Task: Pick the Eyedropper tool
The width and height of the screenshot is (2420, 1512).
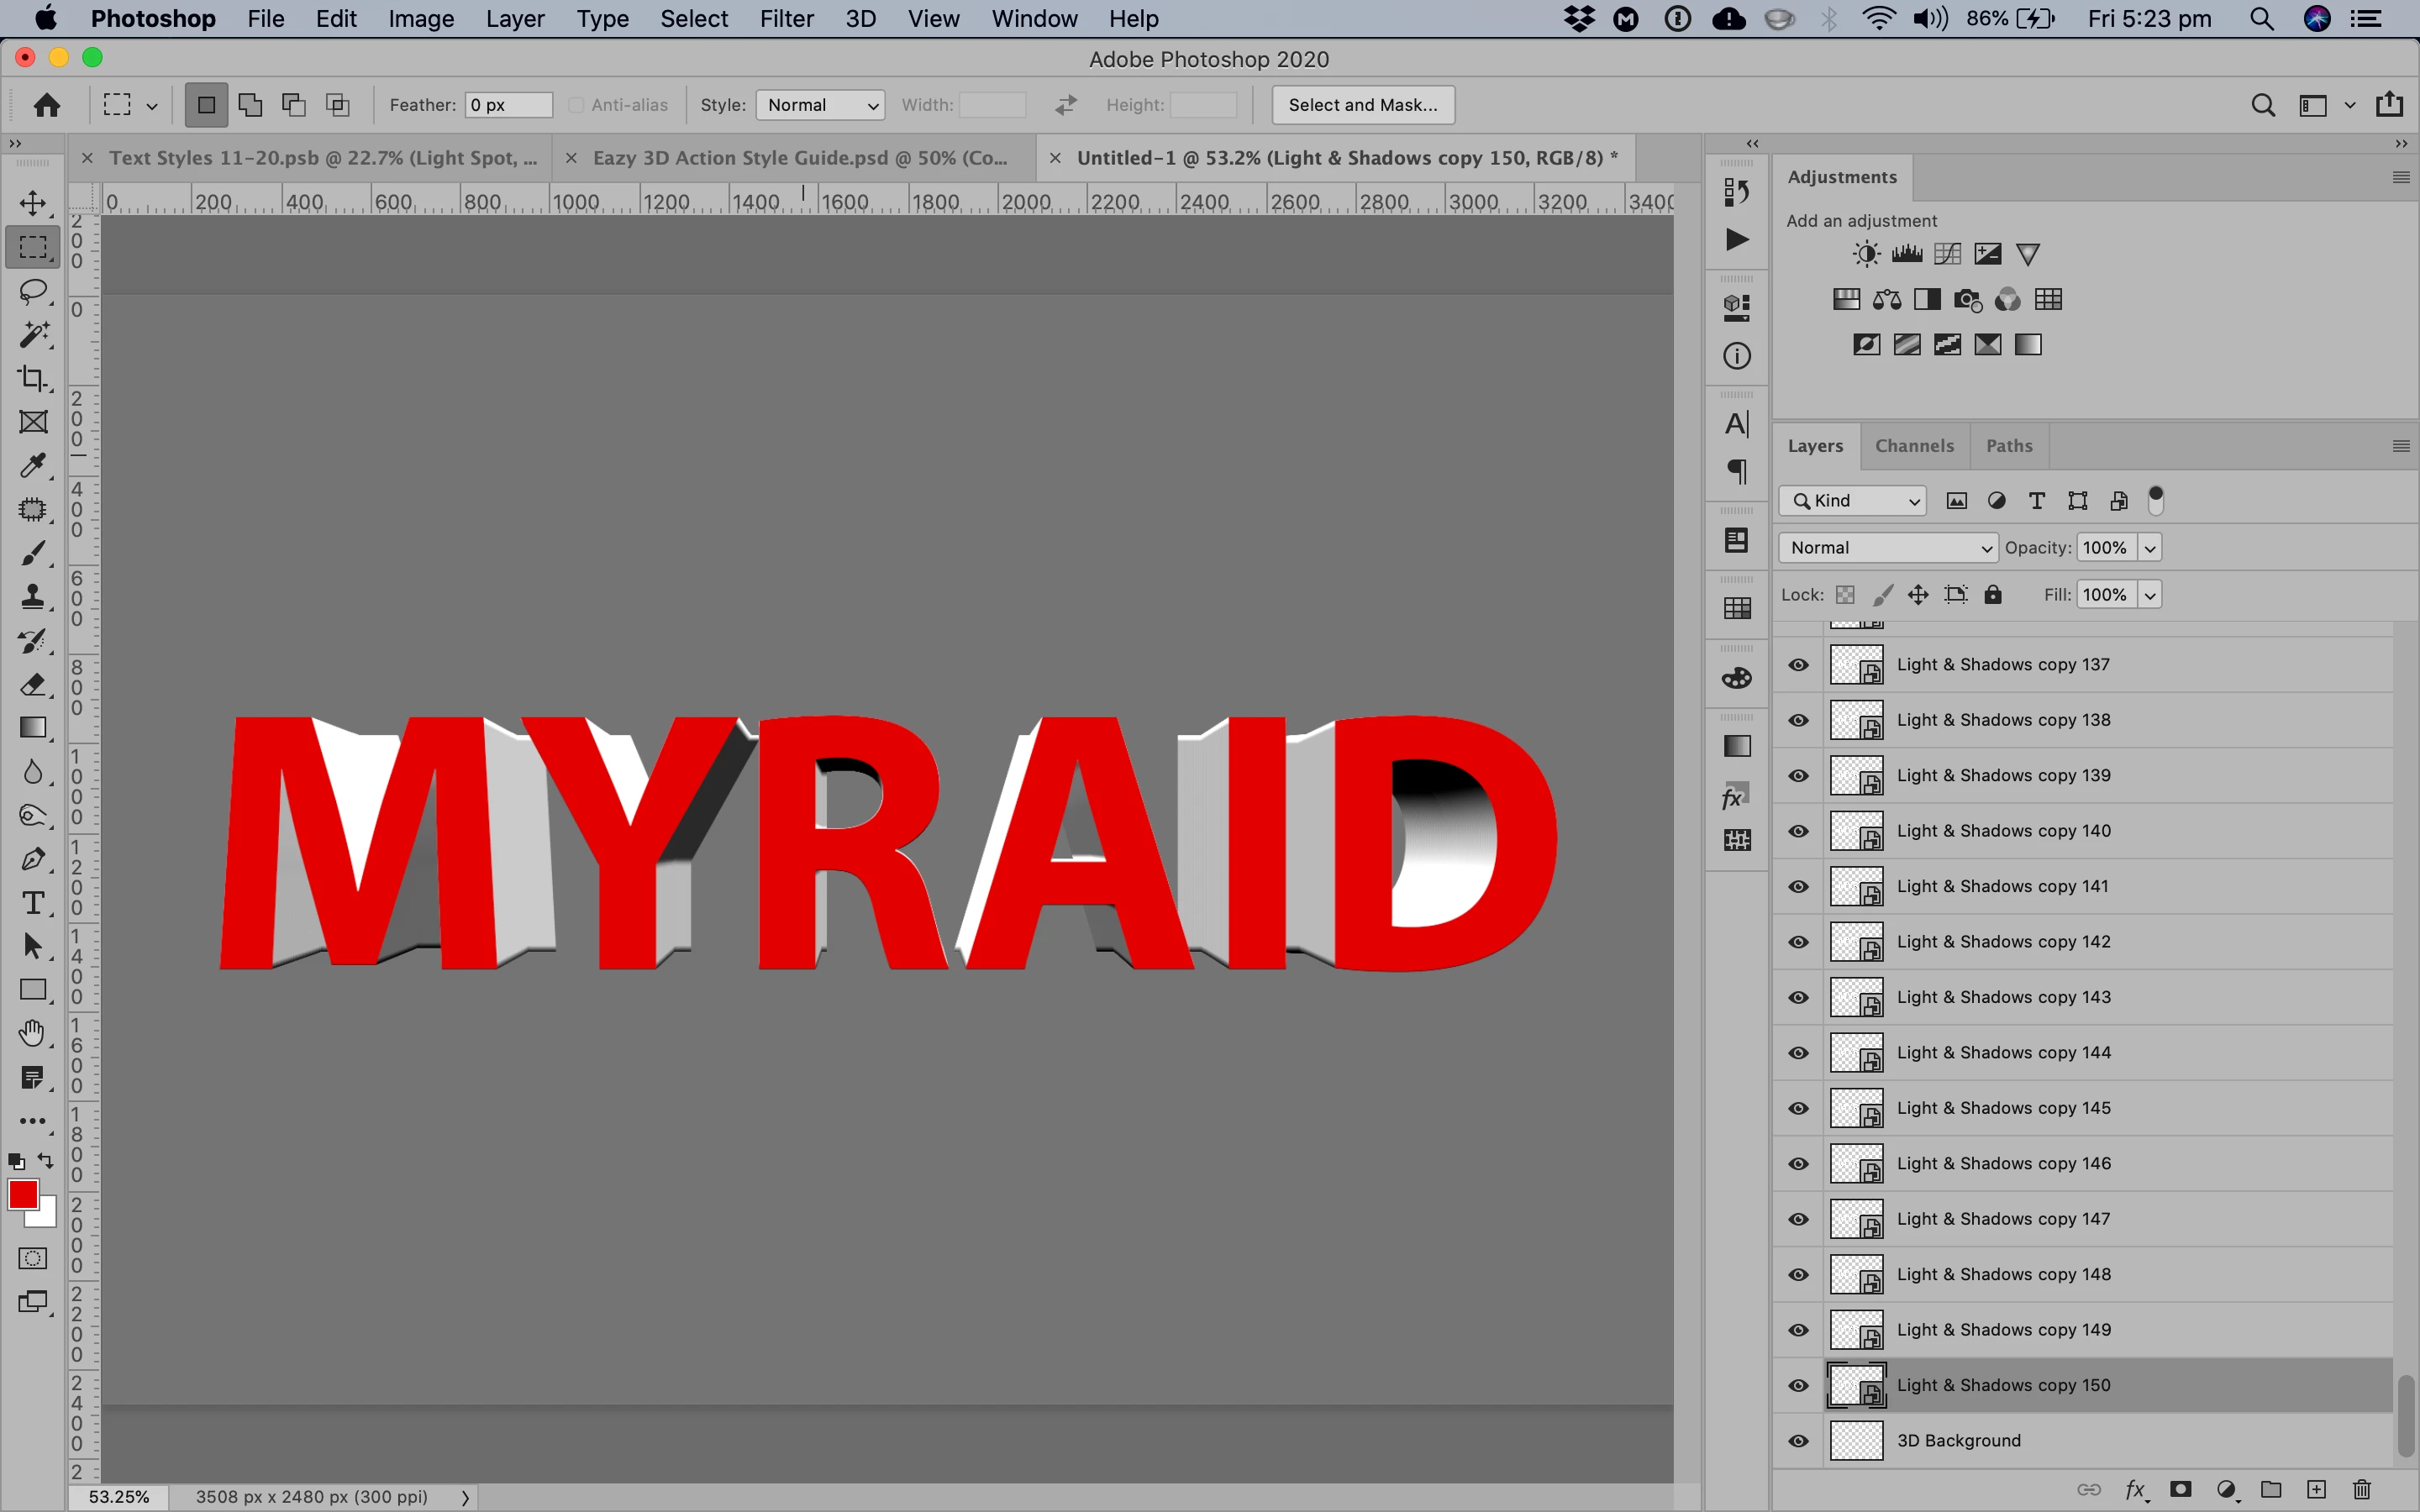Action: (x=33, y=466)
